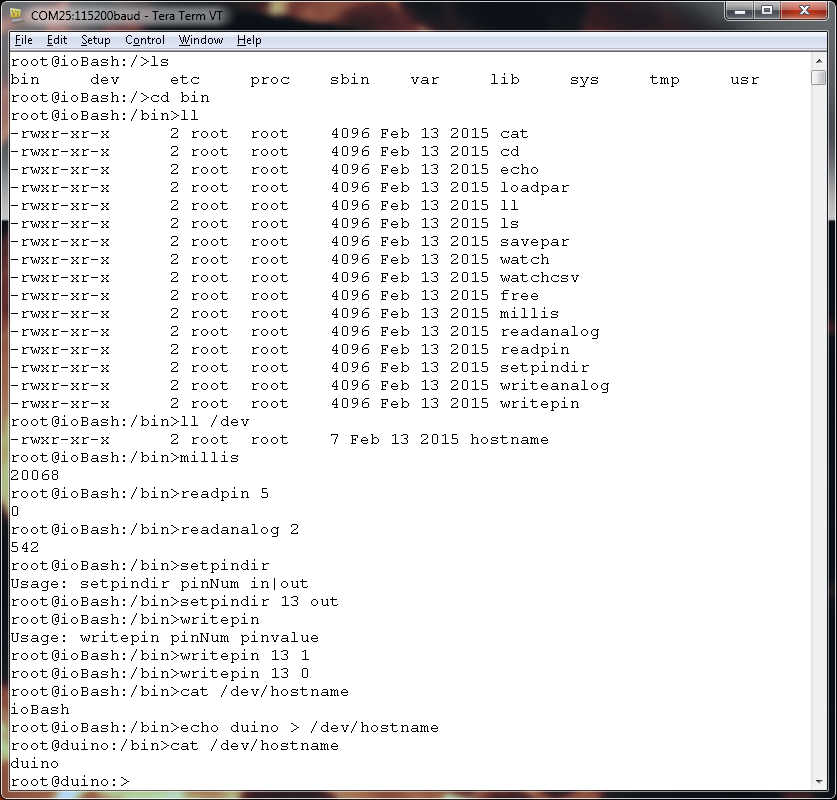Open the File menu
Viewport: 837px width, 800px height.
pyautogui.click(x=23, y=40)
